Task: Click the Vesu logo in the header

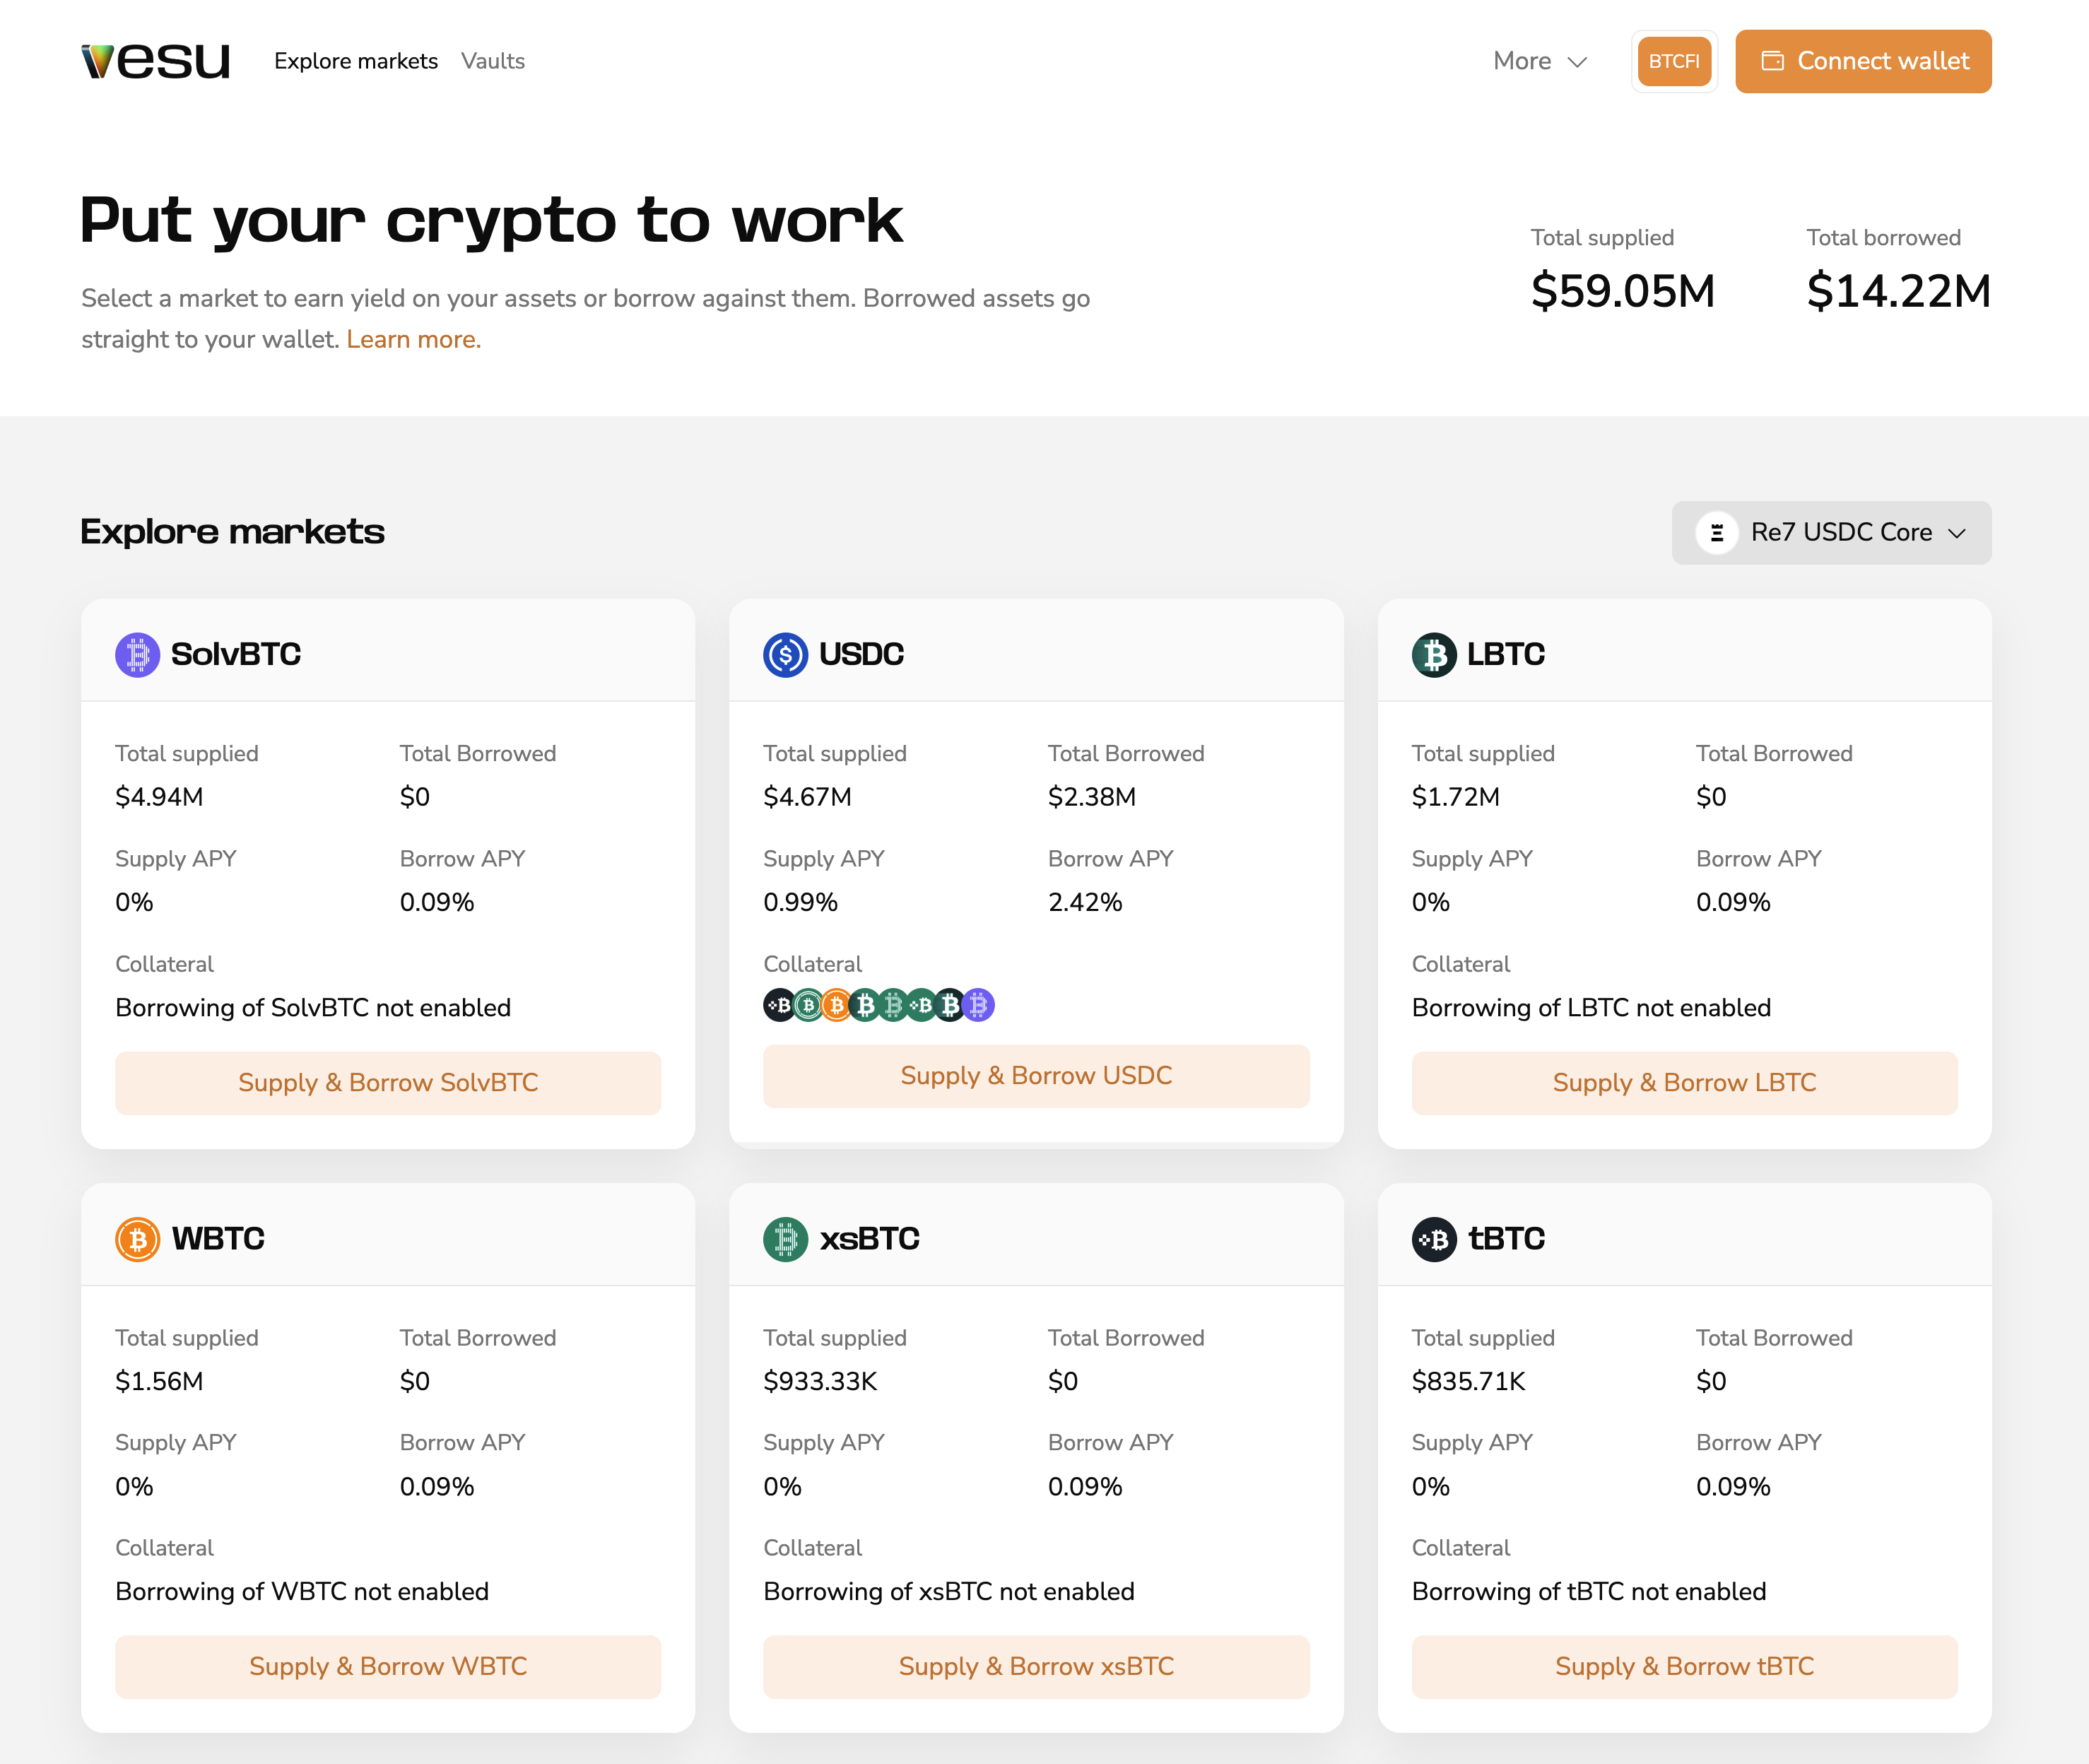Action: pos(155,60)
